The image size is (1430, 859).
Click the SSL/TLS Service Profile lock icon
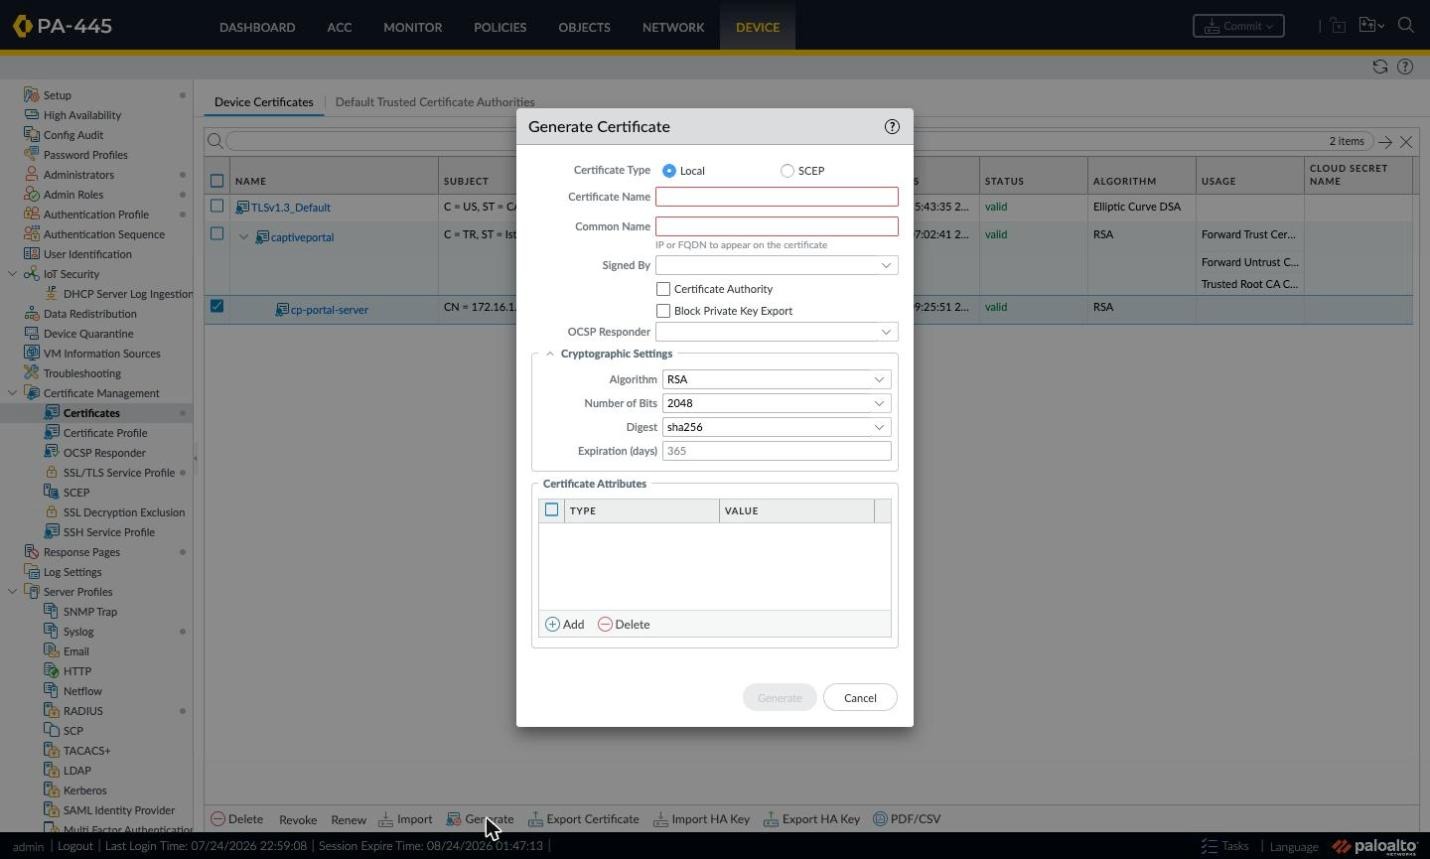tap(52, 472)
